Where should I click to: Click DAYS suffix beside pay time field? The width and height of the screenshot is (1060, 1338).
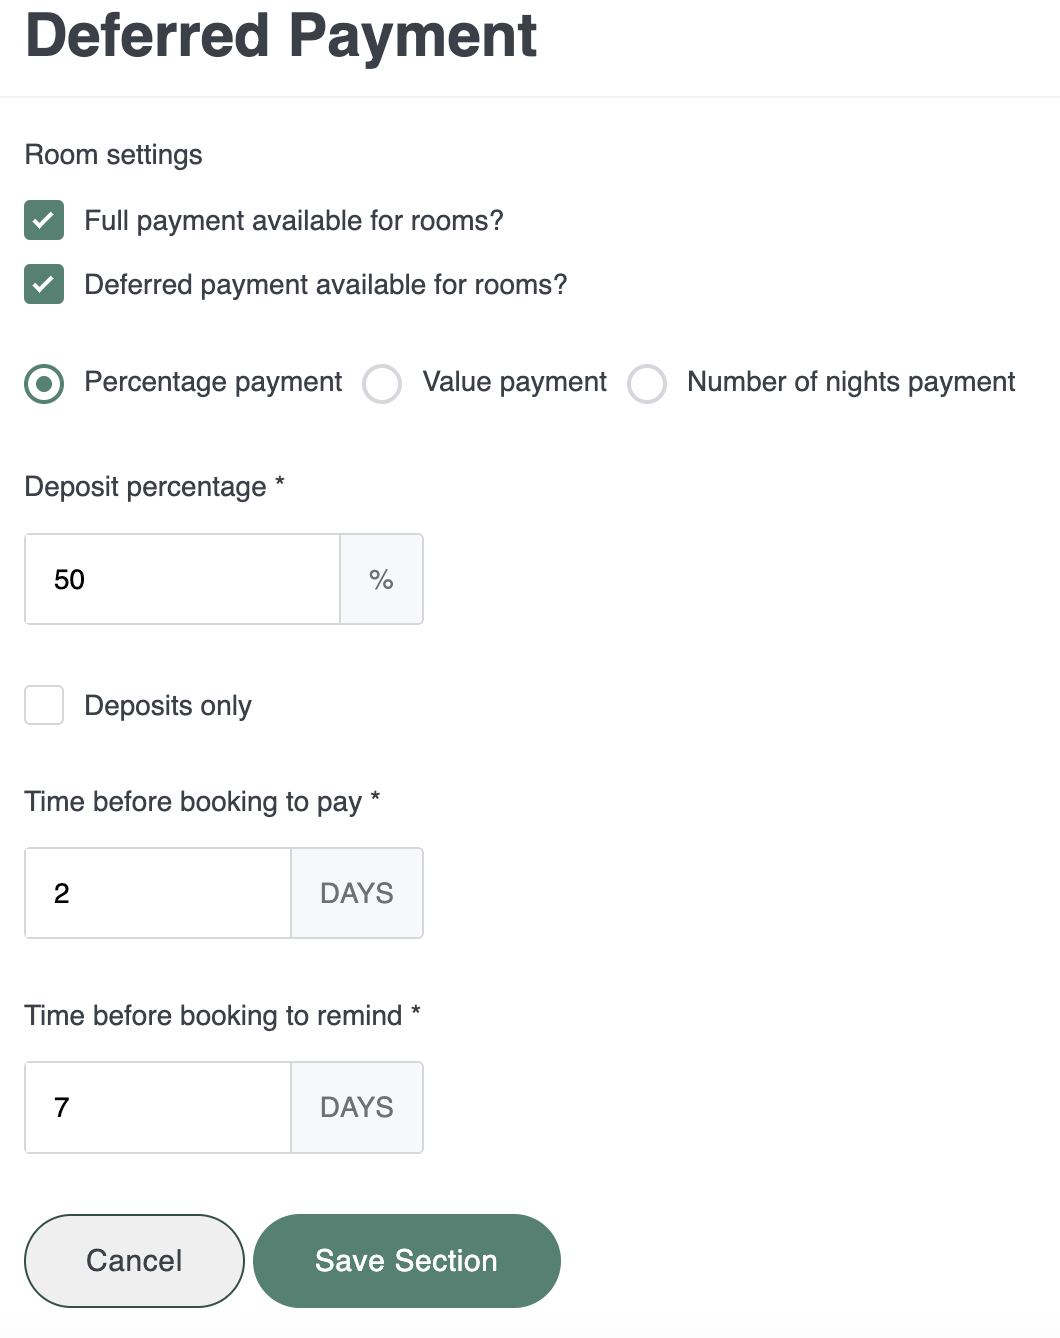[x=357, y=893]
